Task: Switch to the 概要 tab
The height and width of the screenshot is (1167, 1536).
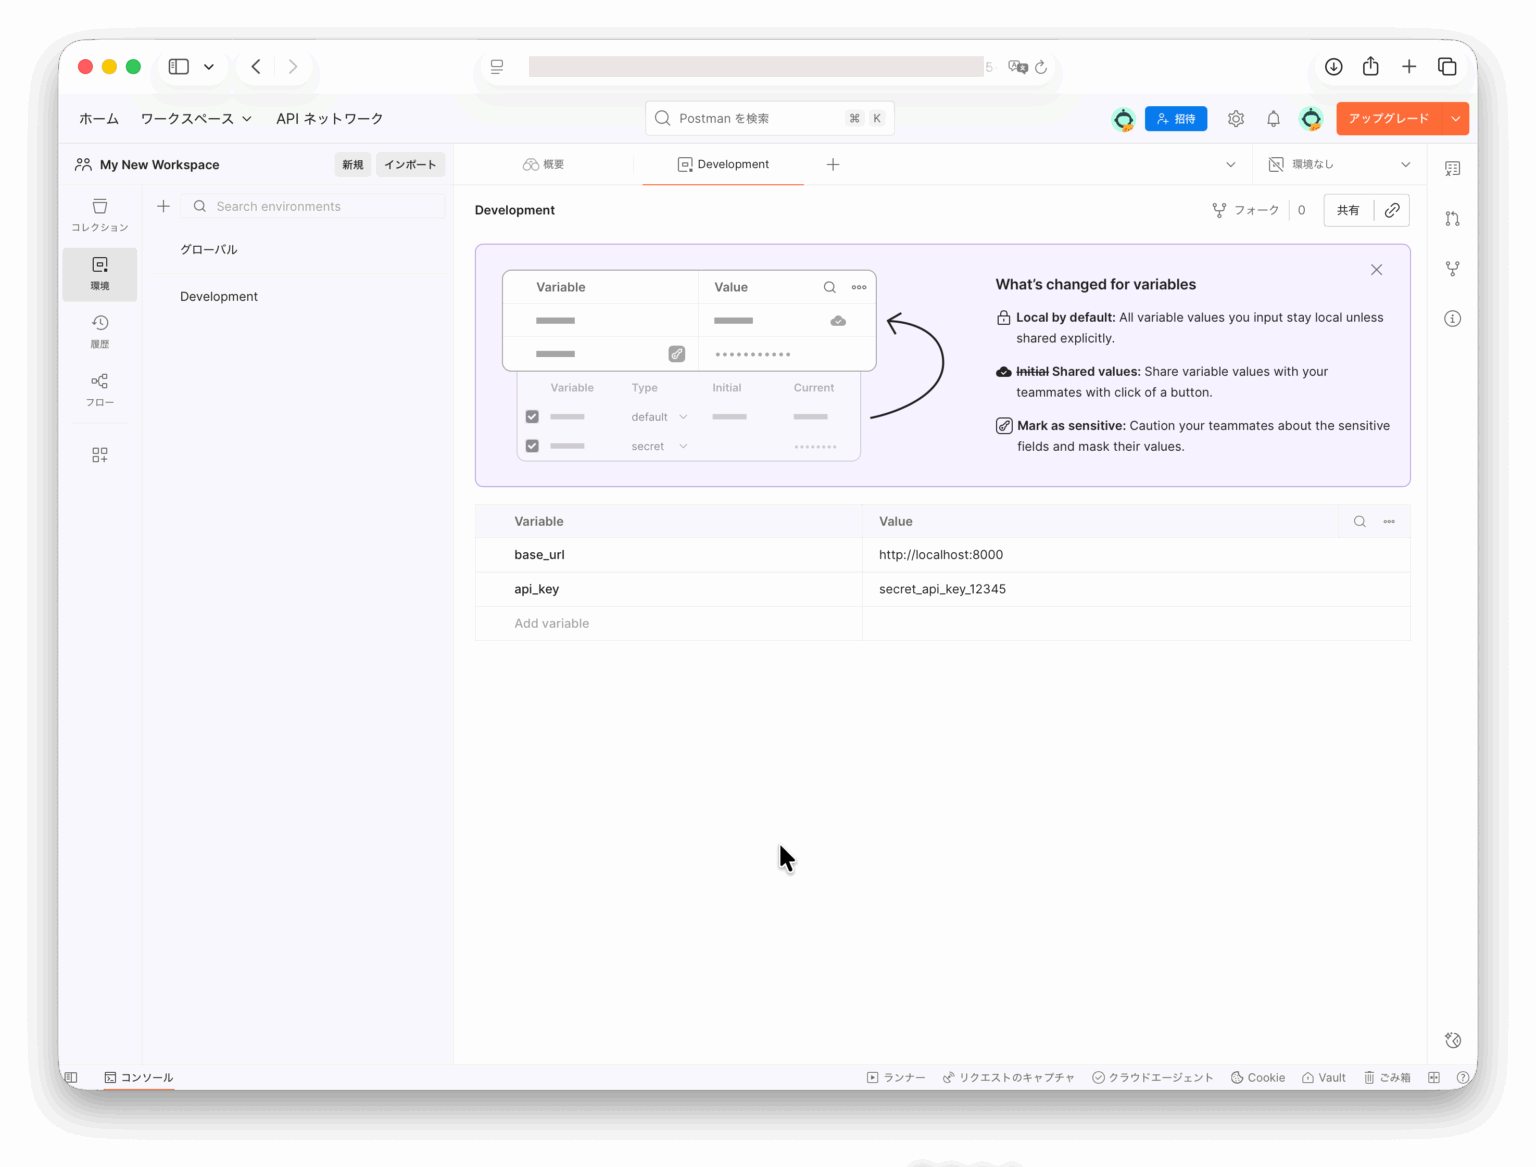Action: [543, 164]
